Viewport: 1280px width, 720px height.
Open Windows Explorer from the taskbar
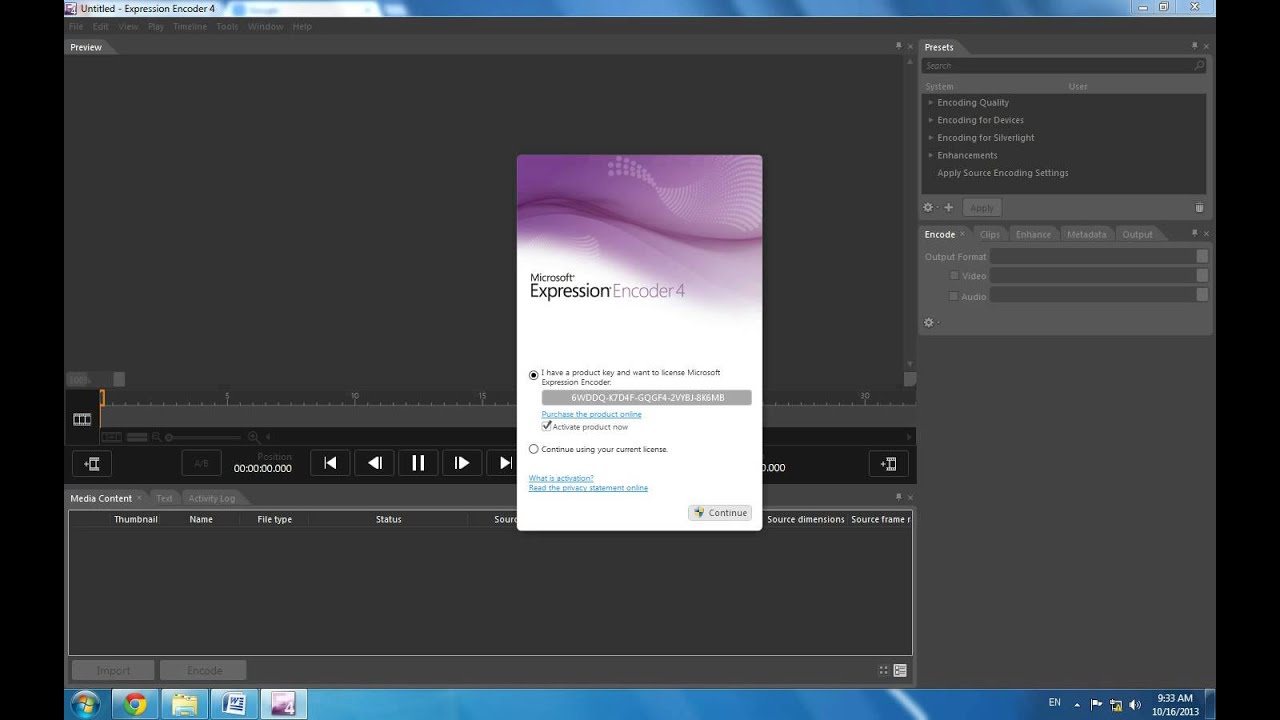click(x=184, y=704)
